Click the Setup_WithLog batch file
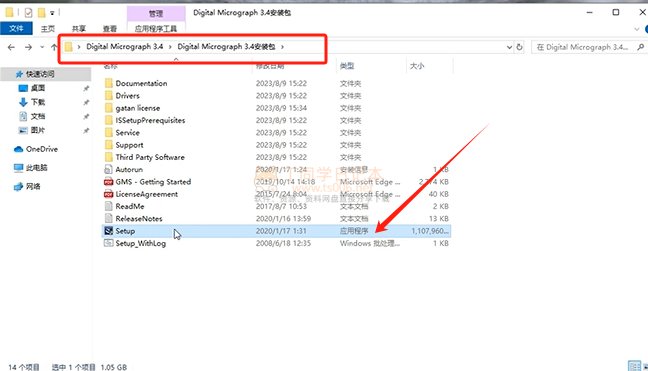This screenshot has width=648, height=371. pyautogui.click(x=140, y=243)
